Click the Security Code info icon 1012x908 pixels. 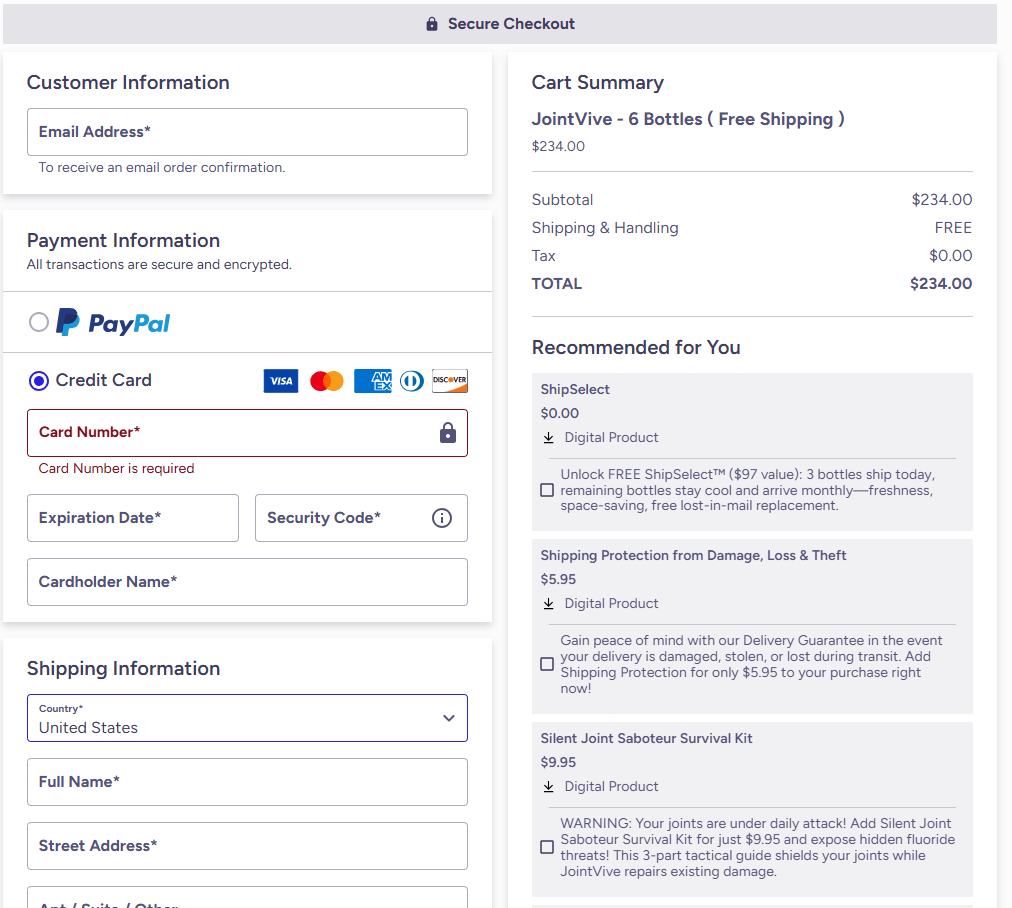click(x=442, y=518)
